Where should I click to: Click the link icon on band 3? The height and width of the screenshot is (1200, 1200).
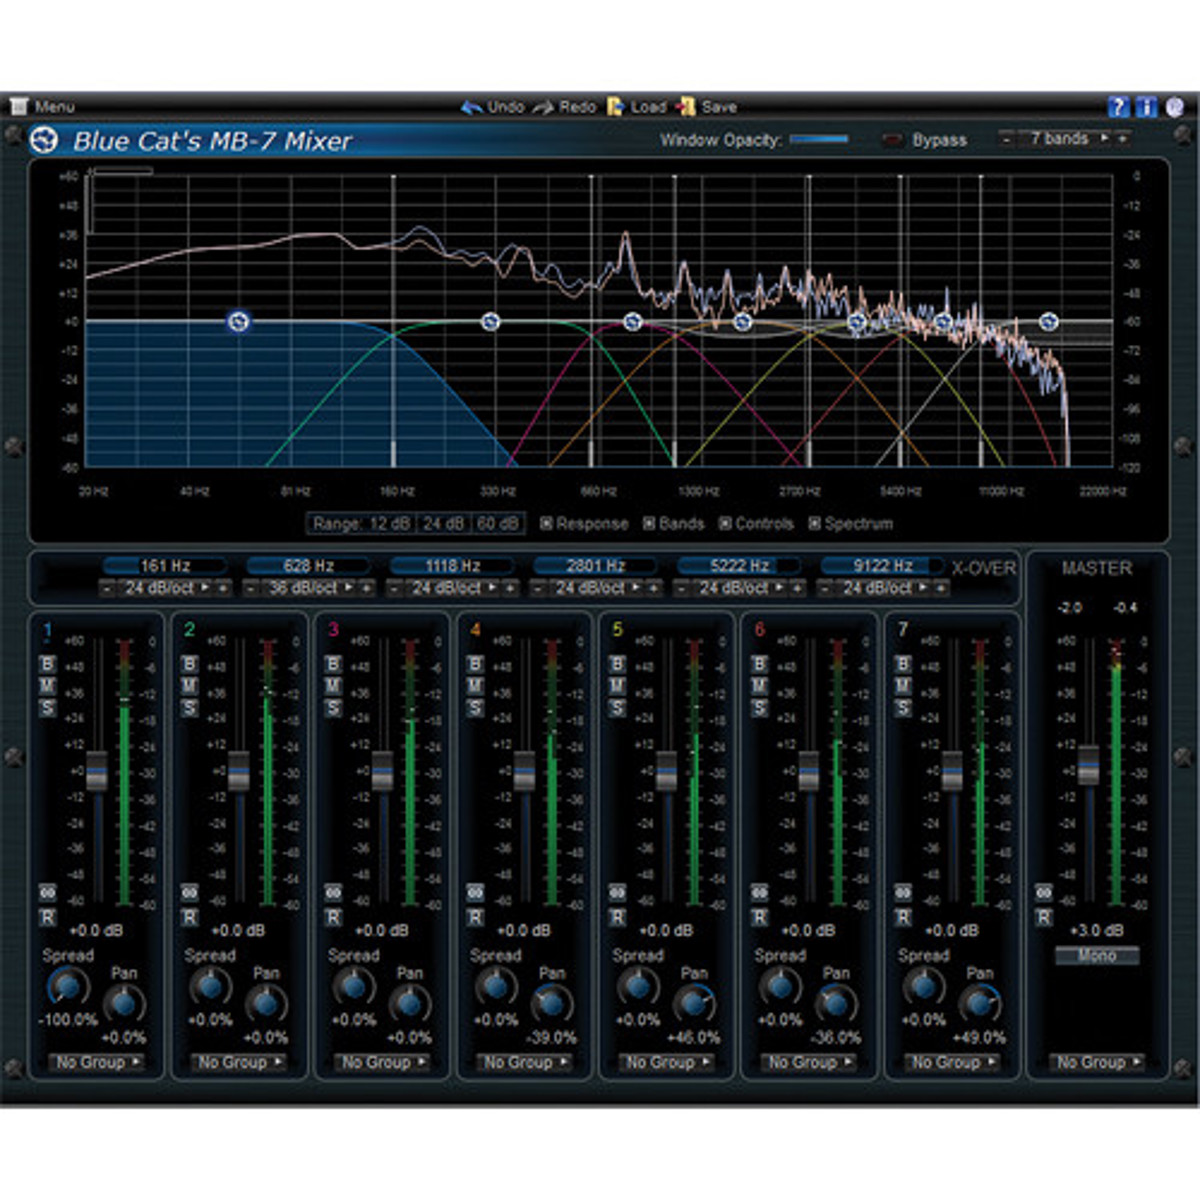[333, 892]
